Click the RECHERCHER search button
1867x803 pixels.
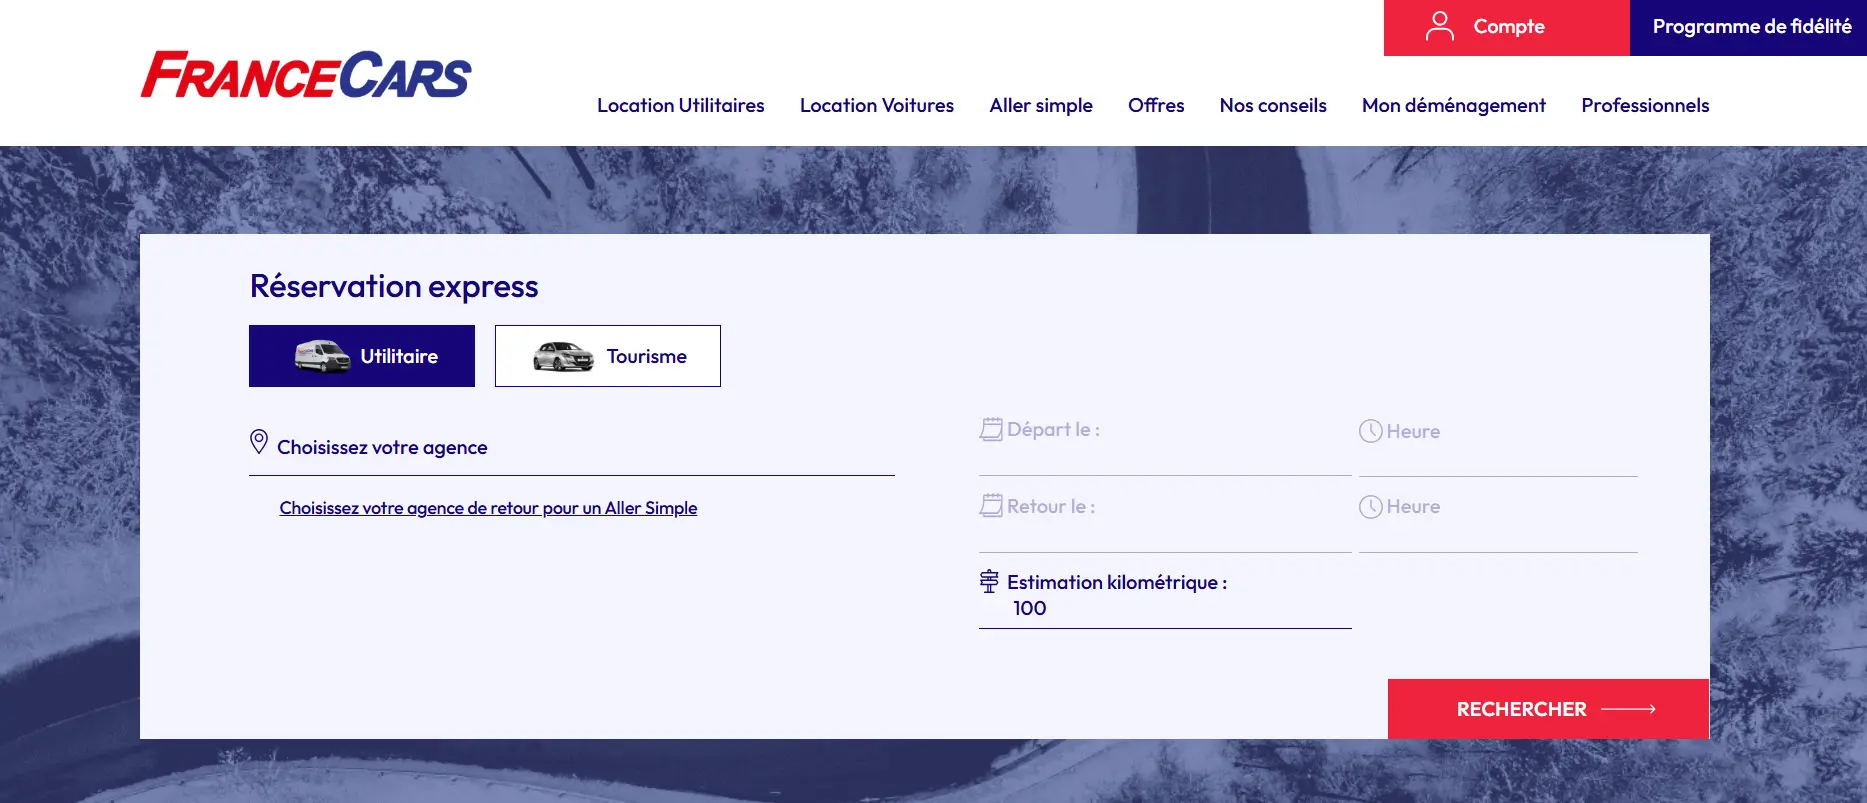1548,709
